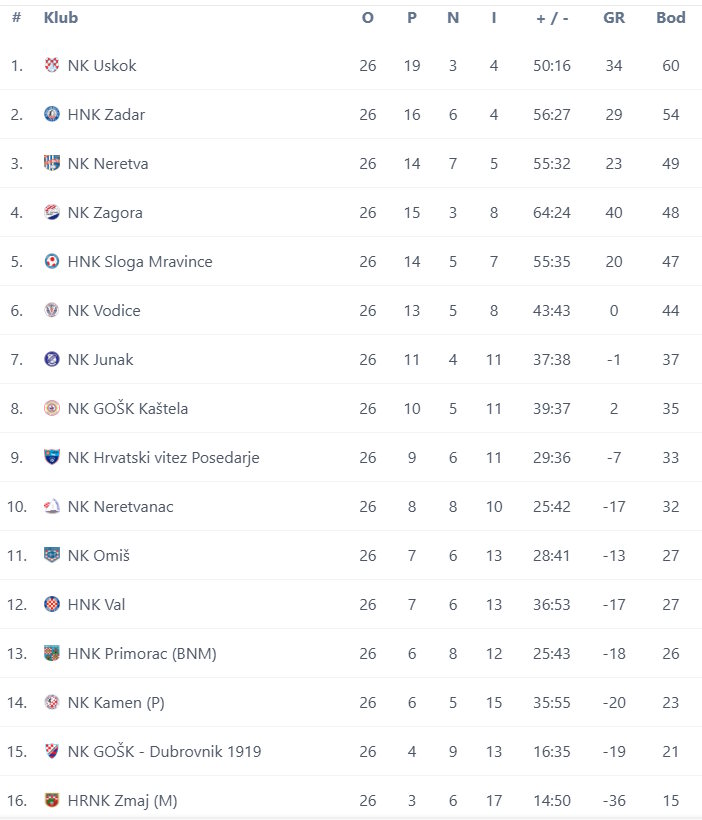
Task: Click the + / - goals column header
Action: point(552,19)
